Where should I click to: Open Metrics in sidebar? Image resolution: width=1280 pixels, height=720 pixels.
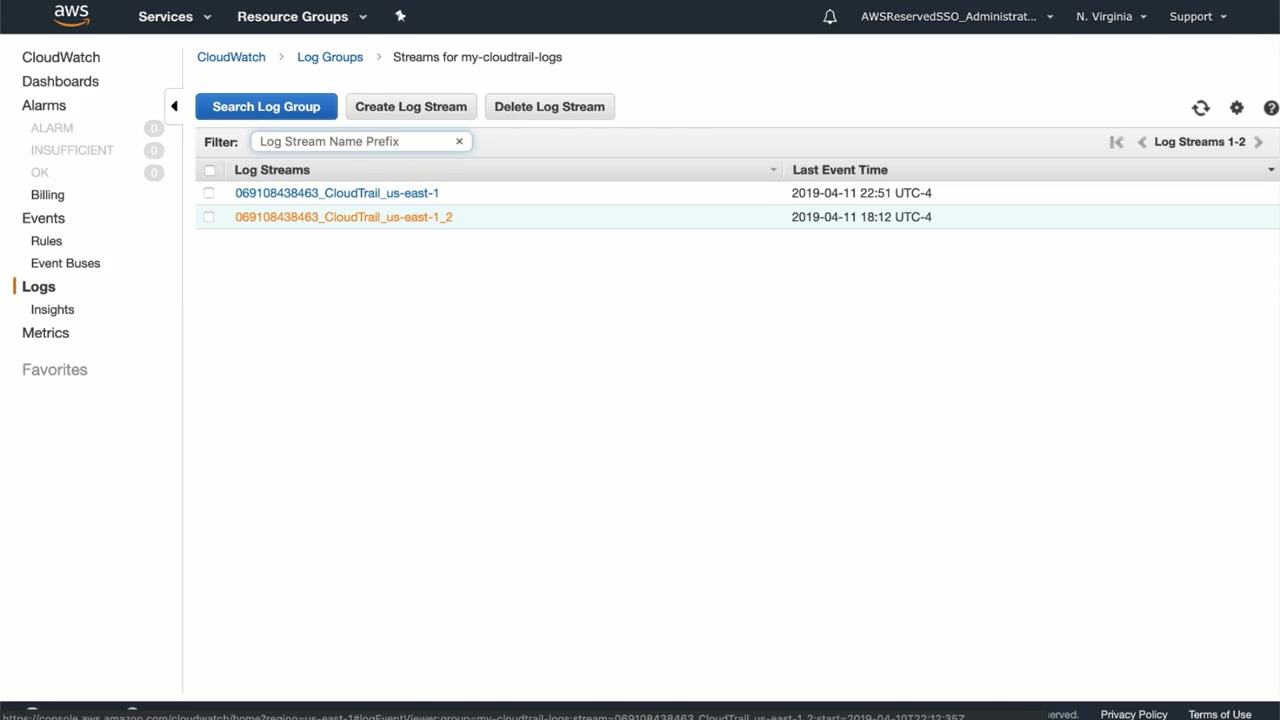click(46, 333)
